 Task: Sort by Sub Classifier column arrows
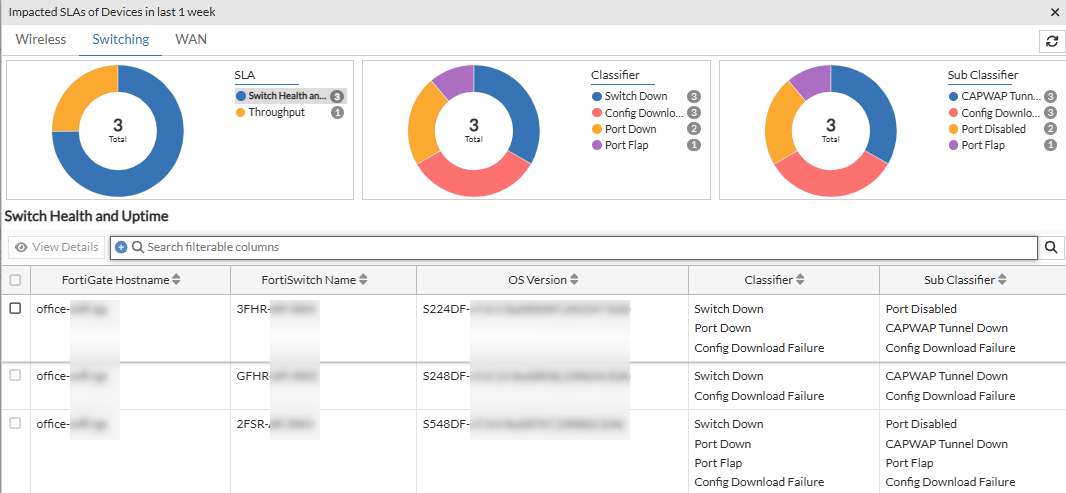1002,279
